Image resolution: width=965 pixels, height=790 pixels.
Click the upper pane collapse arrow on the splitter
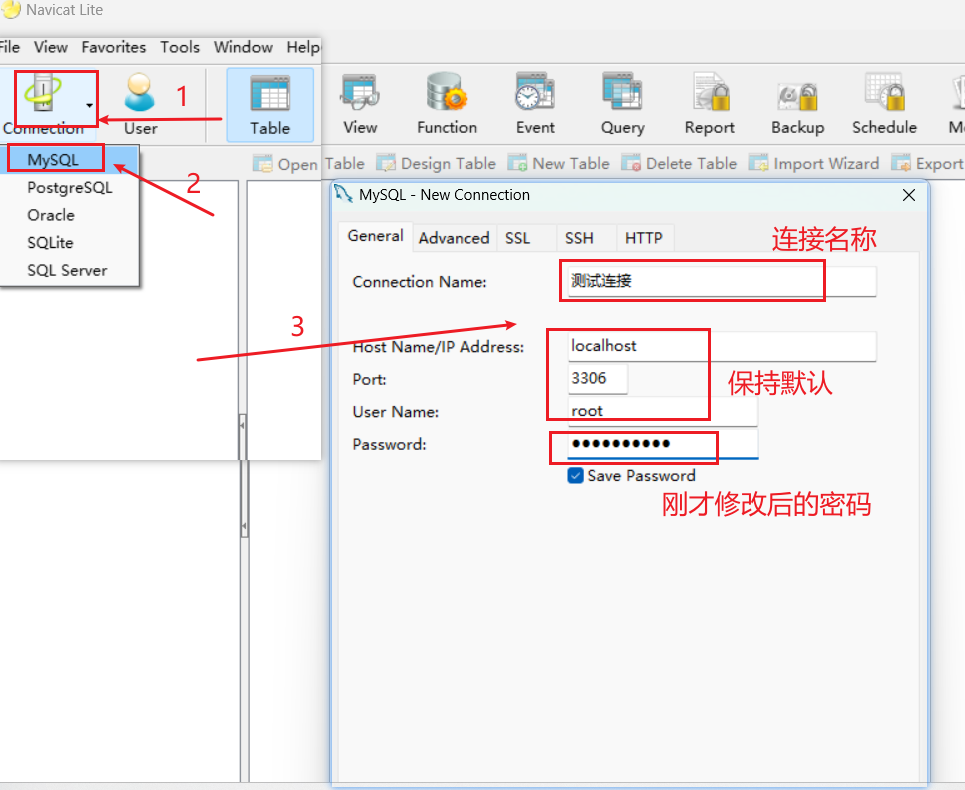click(x=242, y=425)
